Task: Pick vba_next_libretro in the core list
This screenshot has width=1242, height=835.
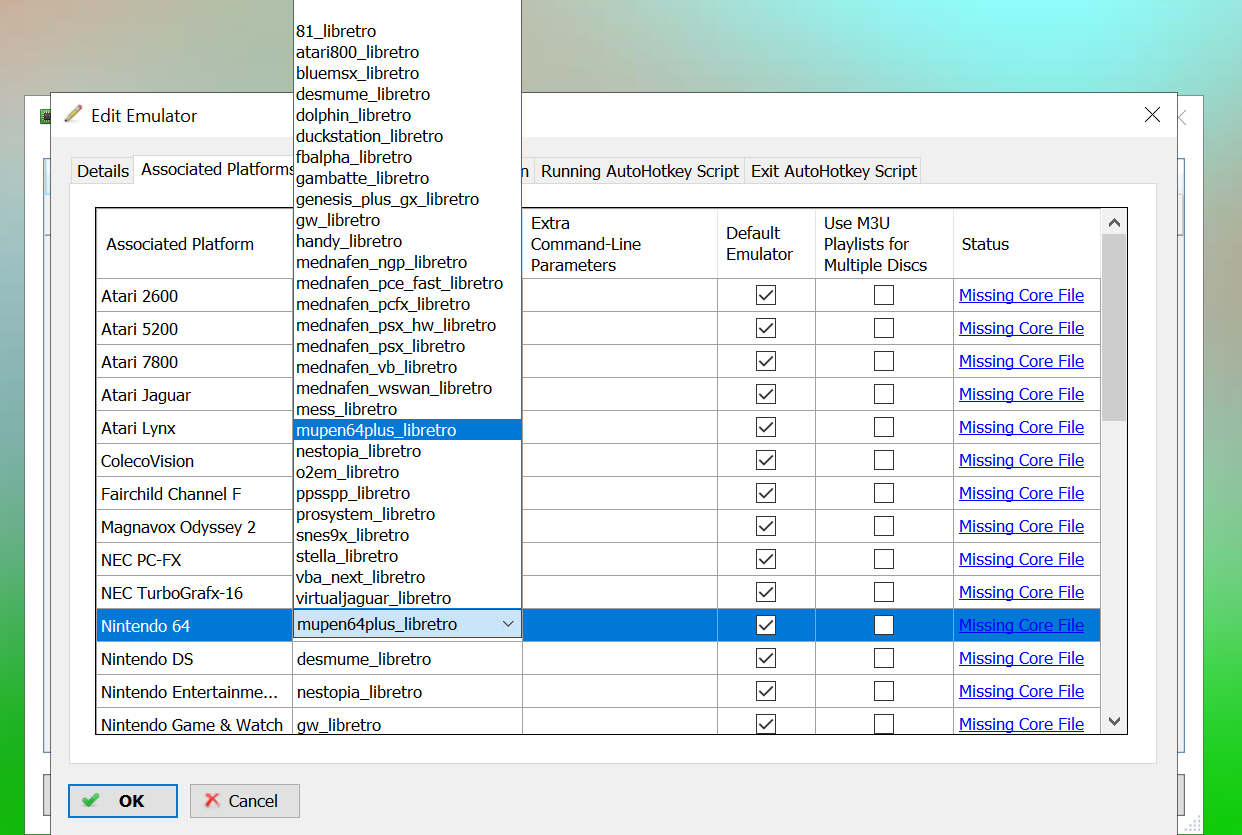Action: tap(407, 577)
